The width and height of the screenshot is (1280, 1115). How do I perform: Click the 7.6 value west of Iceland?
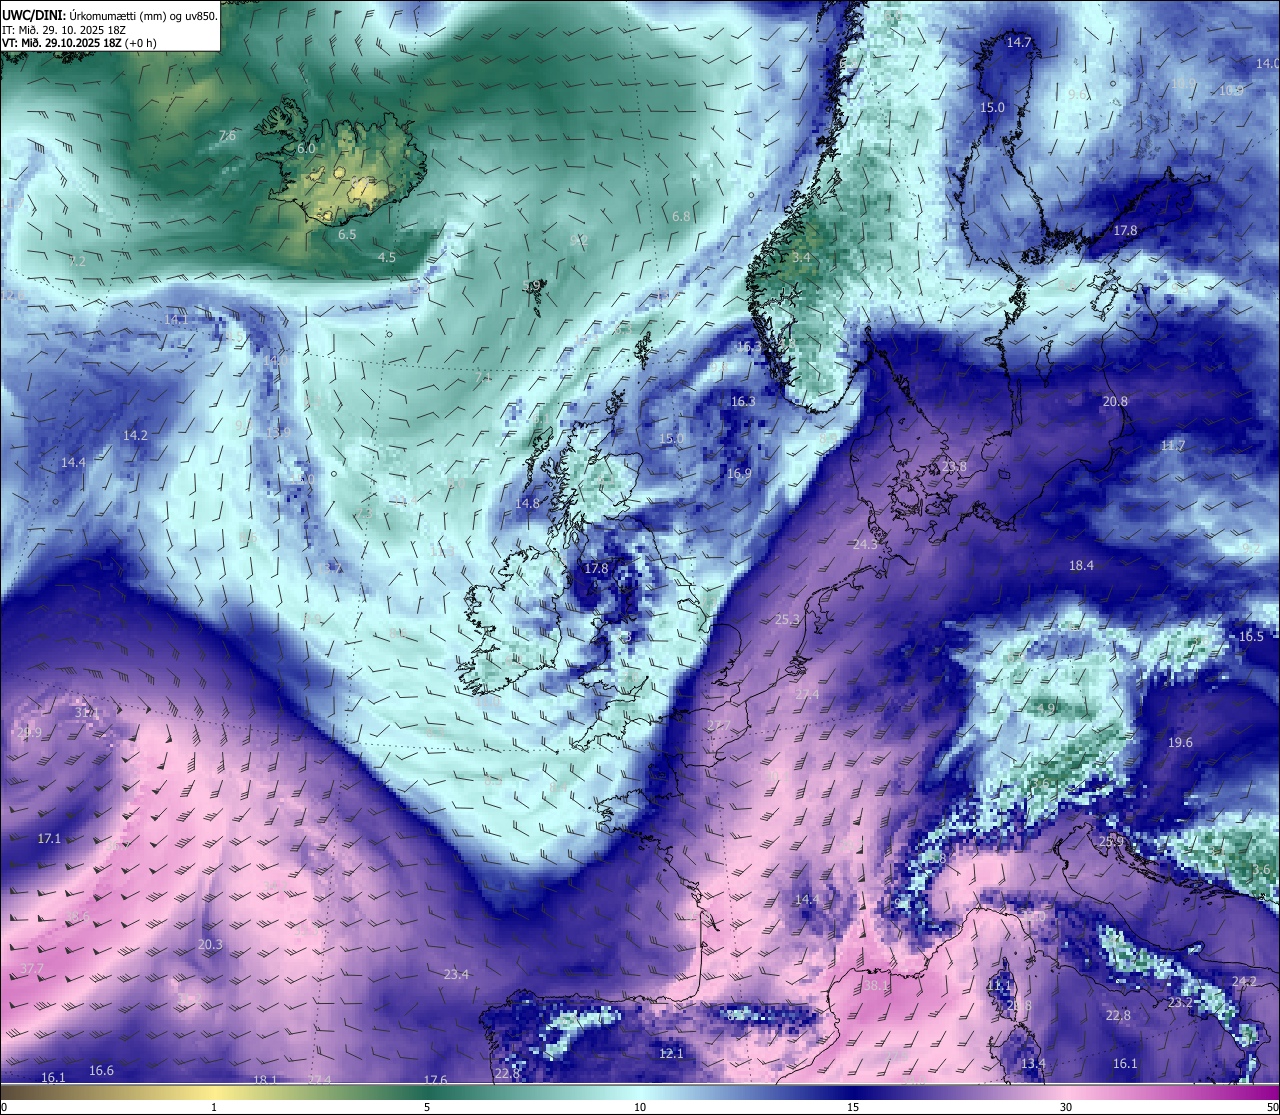[x=227, y=135]
